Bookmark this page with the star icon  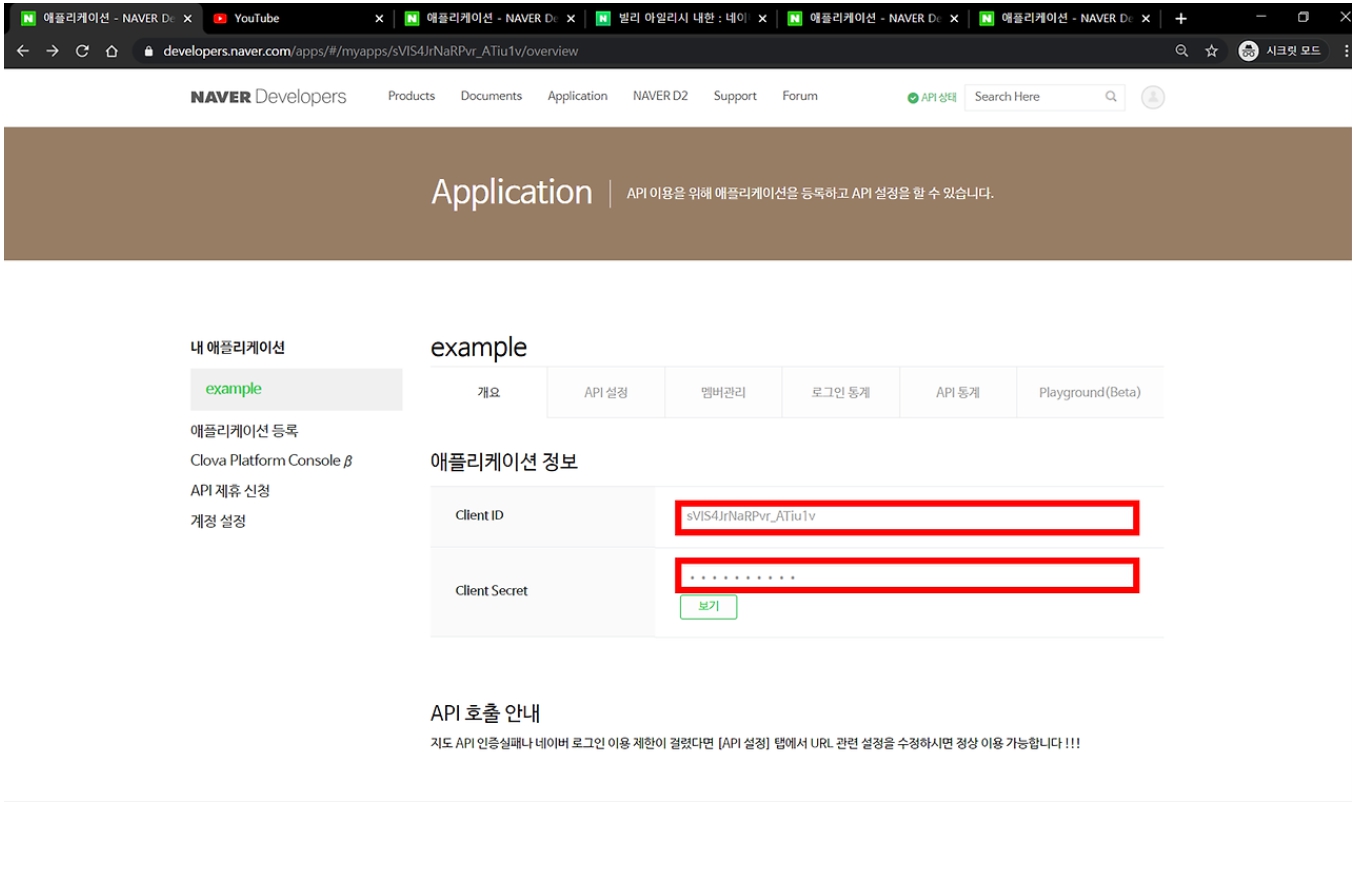pyautogui.click(x=1211, y=51)
